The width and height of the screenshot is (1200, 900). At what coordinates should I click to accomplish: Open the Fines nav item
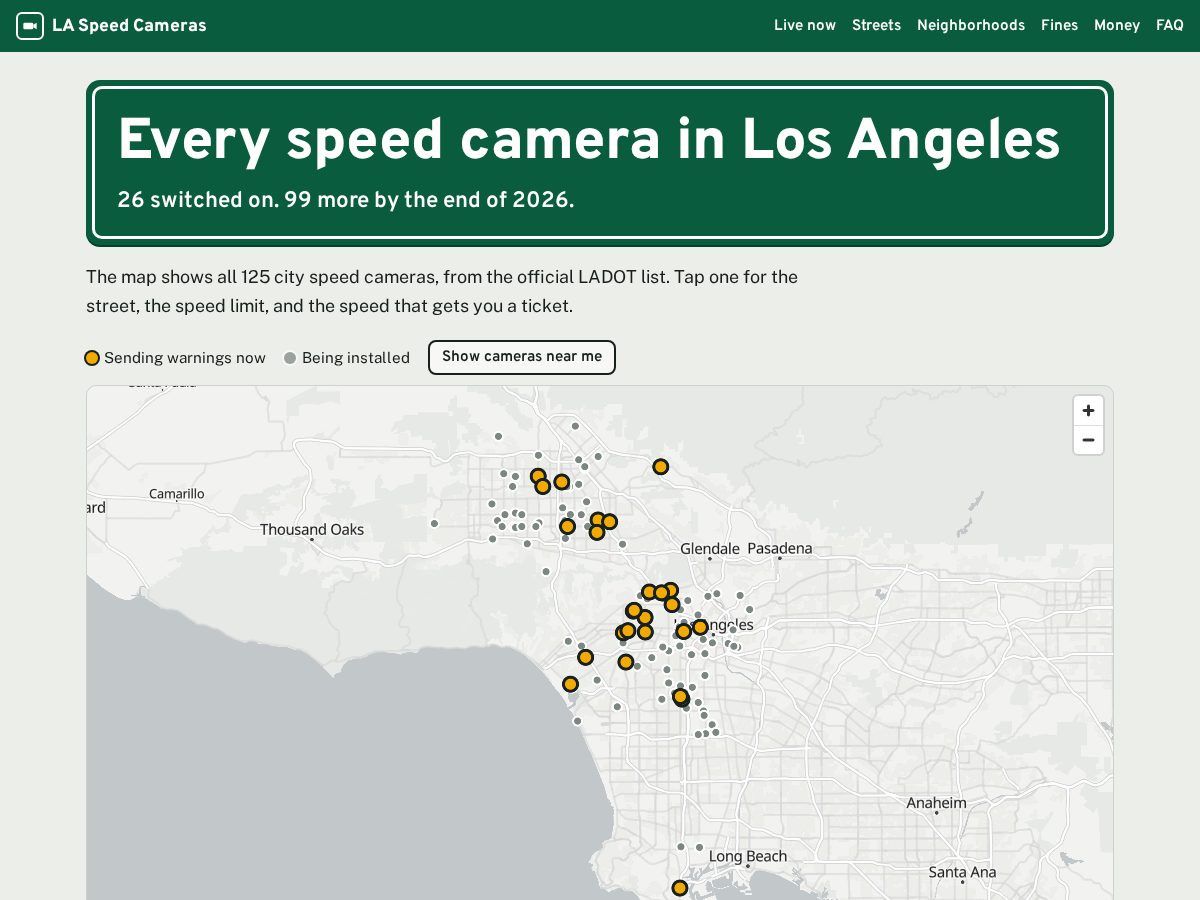pos(1059,26)
